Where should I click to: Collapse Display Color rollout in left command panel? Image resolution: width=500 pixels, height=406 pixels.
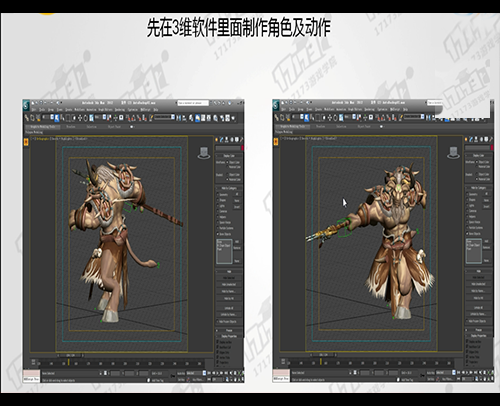[x=229, y=156]
